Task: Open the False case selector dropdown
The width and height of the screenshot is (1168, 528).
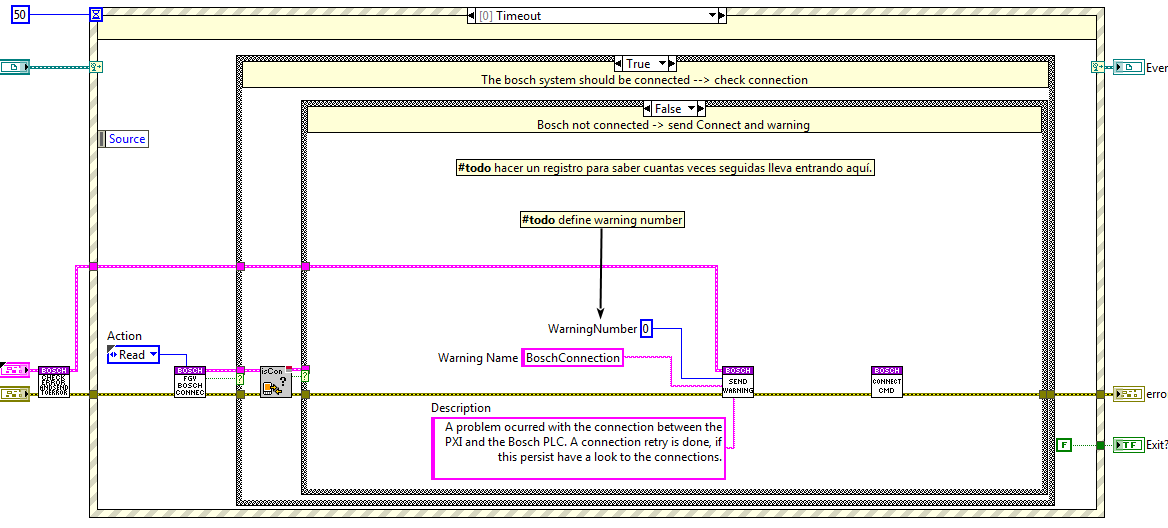Action: pos(692,109)
